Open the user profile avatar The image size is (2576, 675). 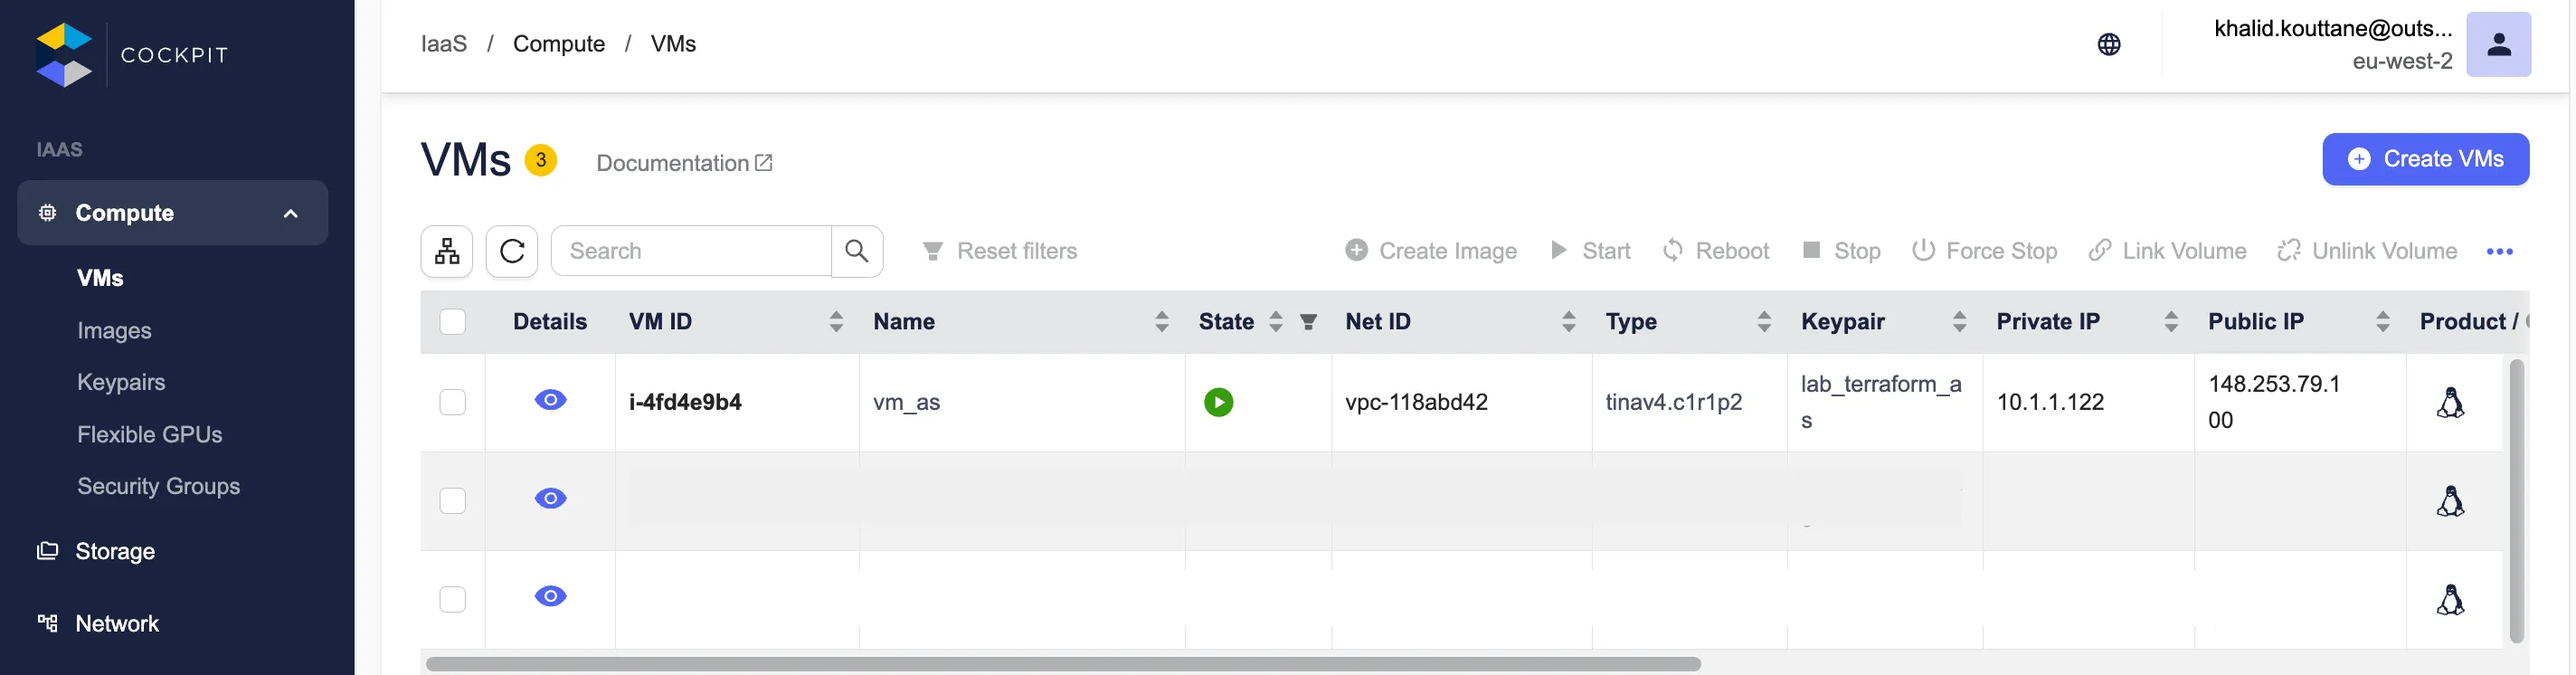[2497, 44]
